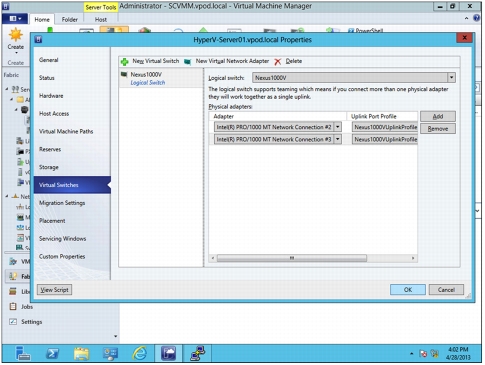Click the sun Create icon in ribbon
Screen dimensions: 485x365
pos(16,35)
